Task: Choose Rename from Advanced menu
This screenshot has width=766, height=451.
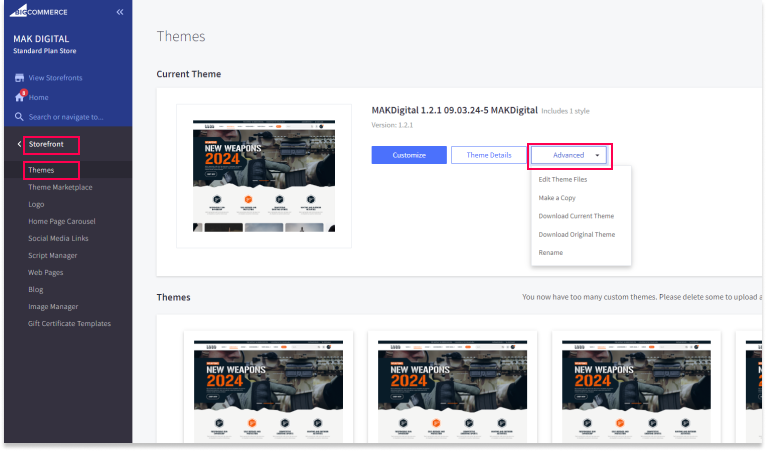Action: 551,253
